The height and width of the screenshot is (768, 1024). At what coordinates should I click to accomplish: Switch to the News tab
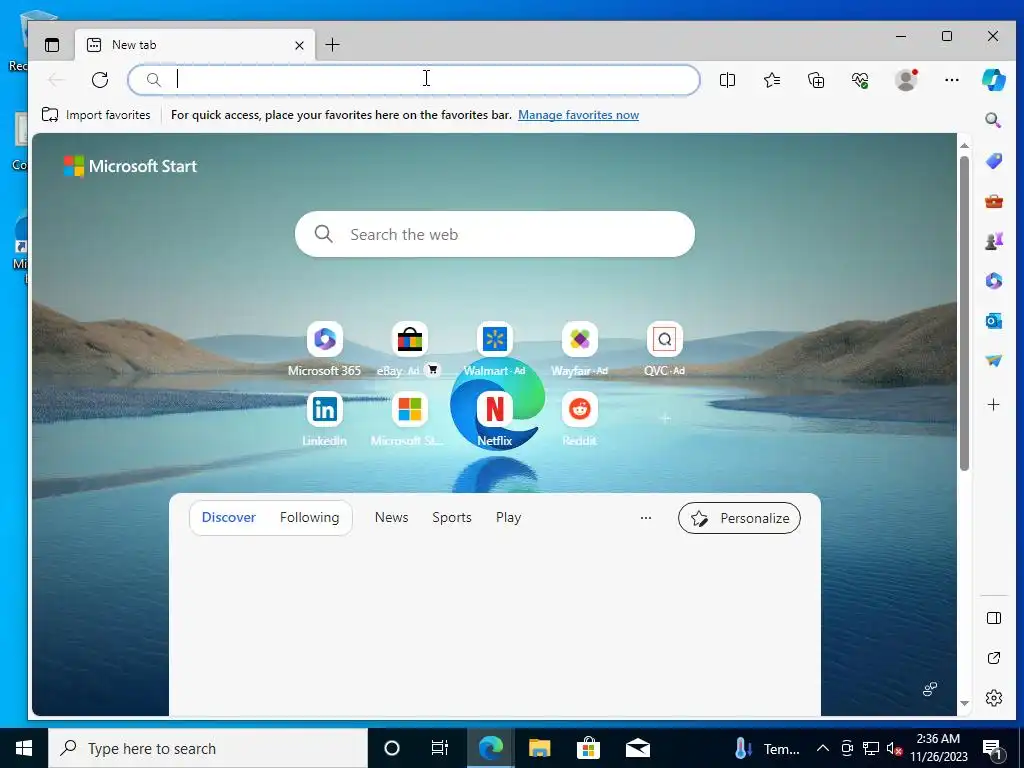click(391, 517)
